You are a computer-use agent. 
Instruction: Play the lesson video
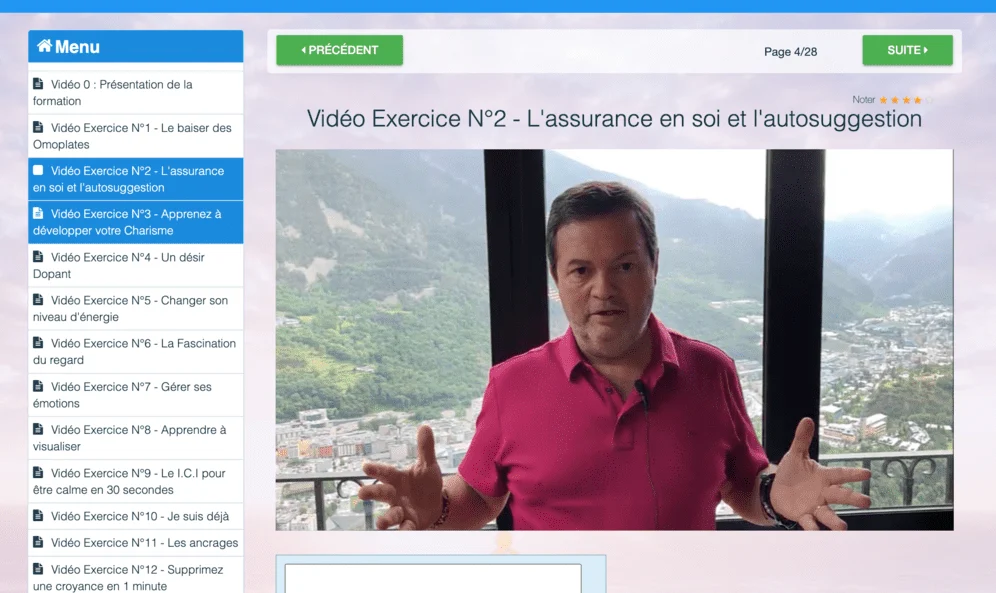click(x=614, y=340)
